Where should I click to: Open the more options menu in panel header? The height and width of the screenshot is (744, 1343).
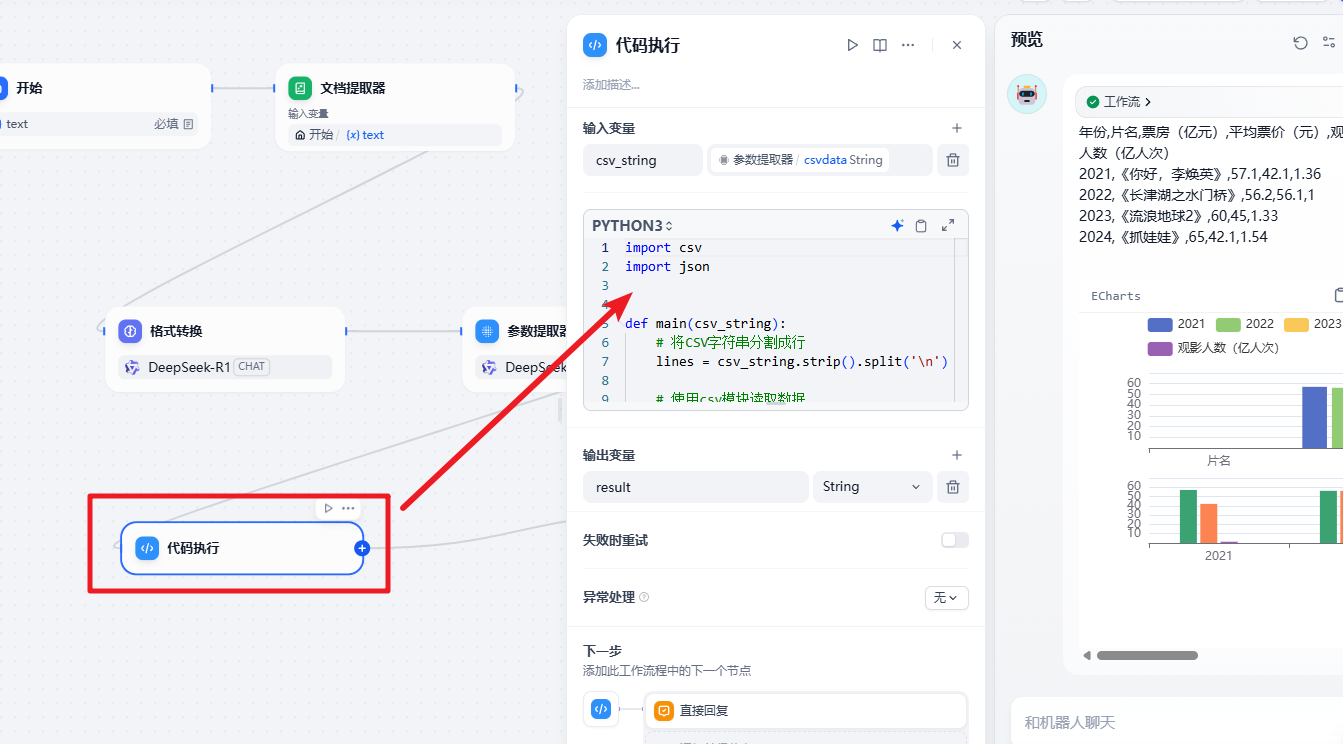(908, 45)
